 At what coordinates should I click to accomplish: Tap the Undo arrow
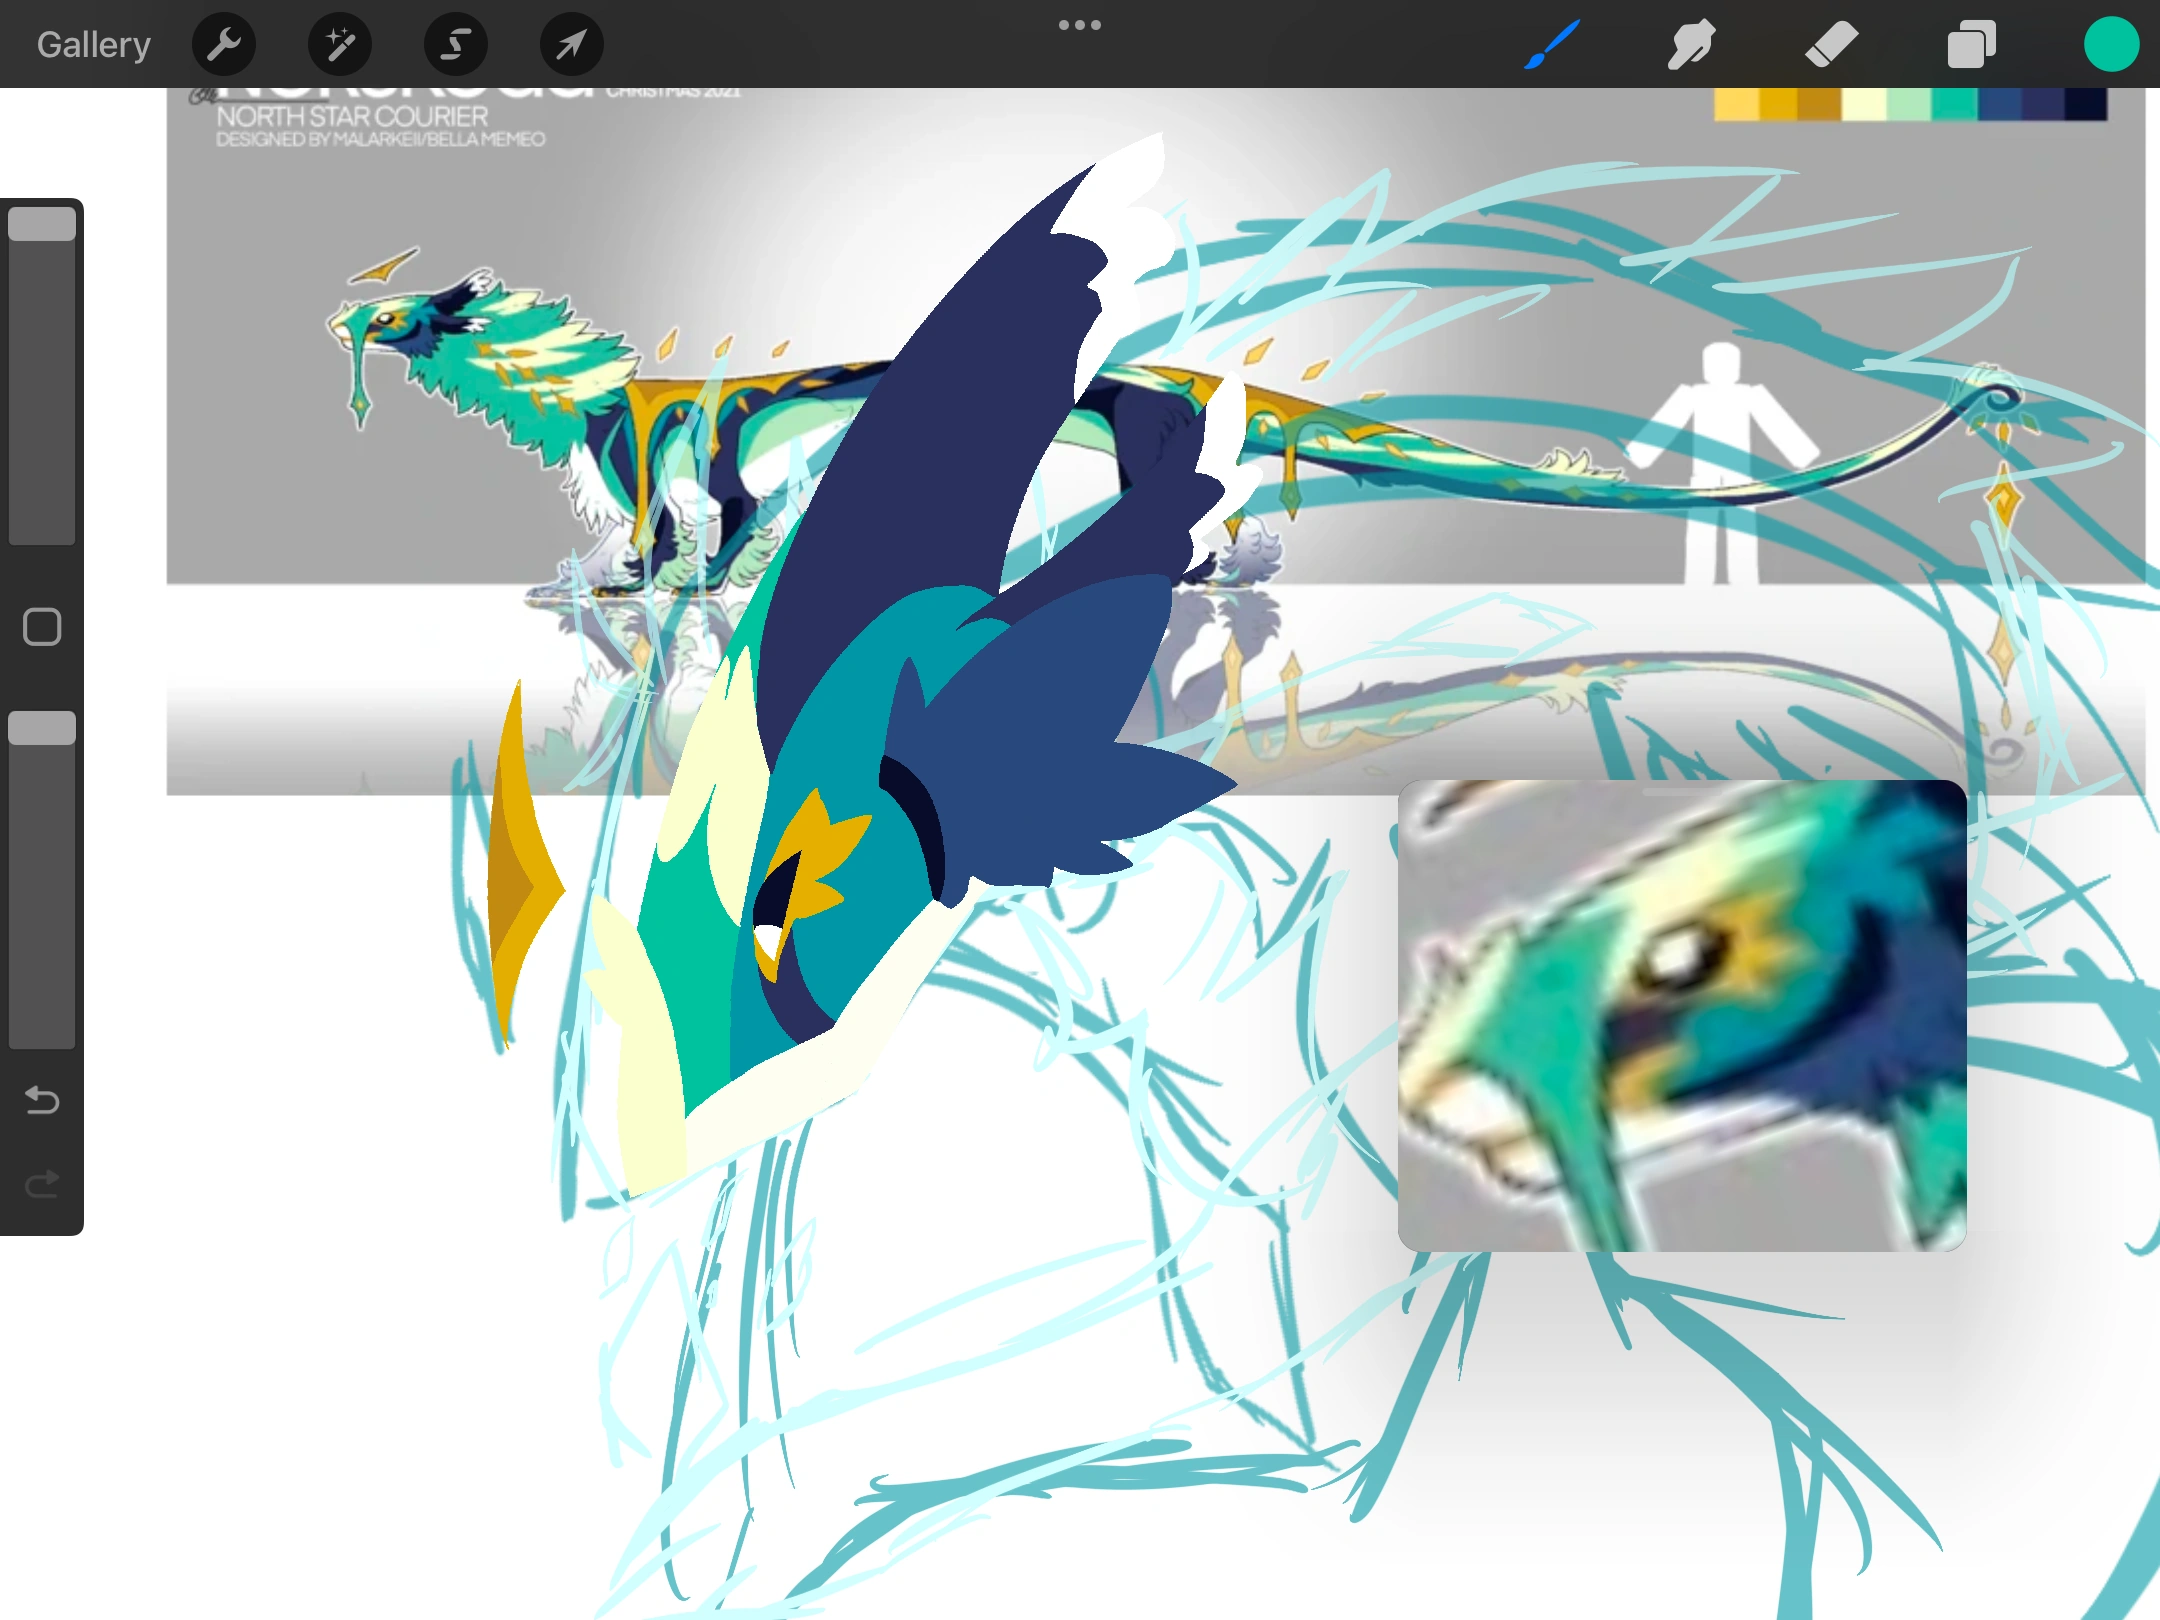coord(42,1100)
